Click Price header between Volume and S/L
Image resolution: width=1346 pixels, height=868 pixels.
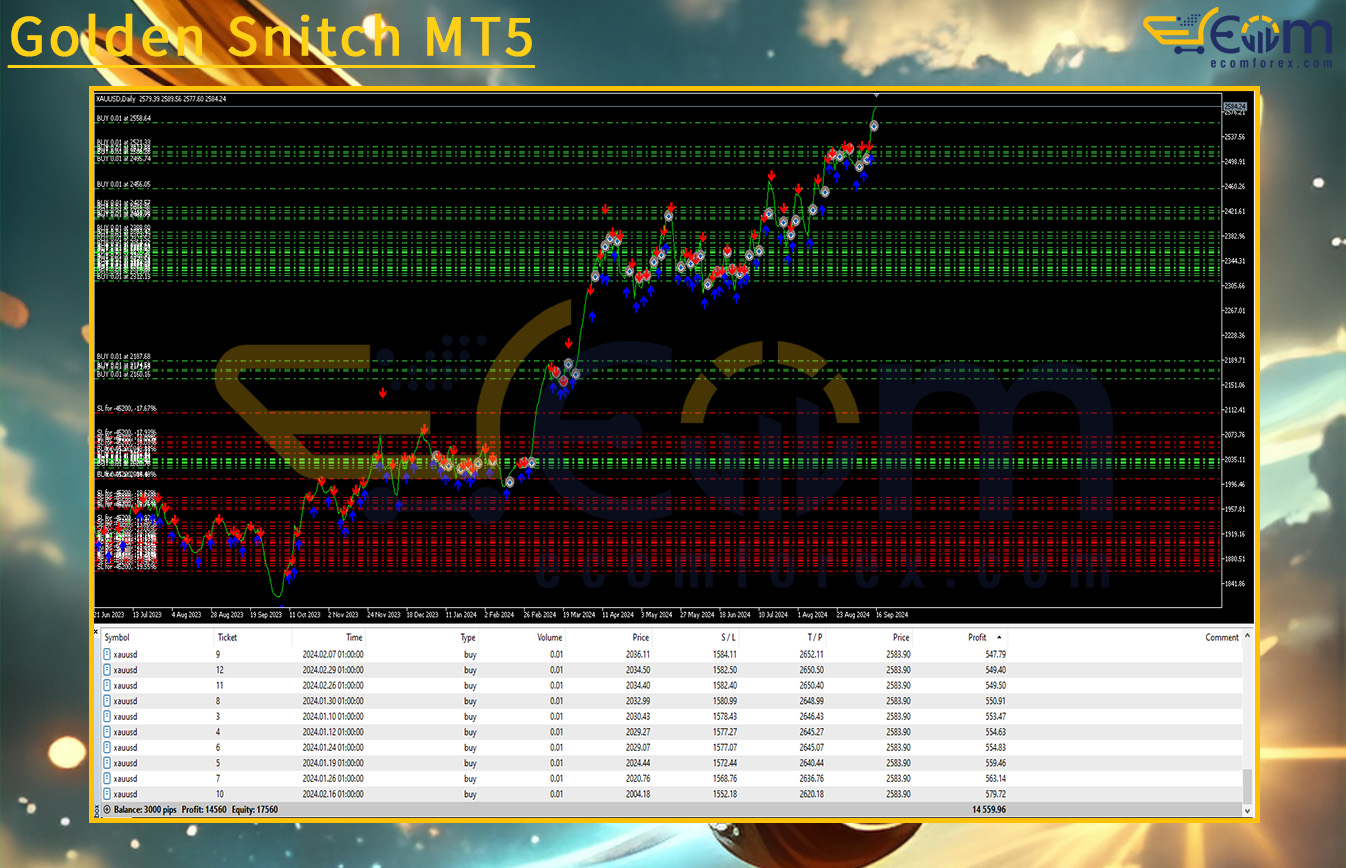pyautogui.click(x=640, y=637)
